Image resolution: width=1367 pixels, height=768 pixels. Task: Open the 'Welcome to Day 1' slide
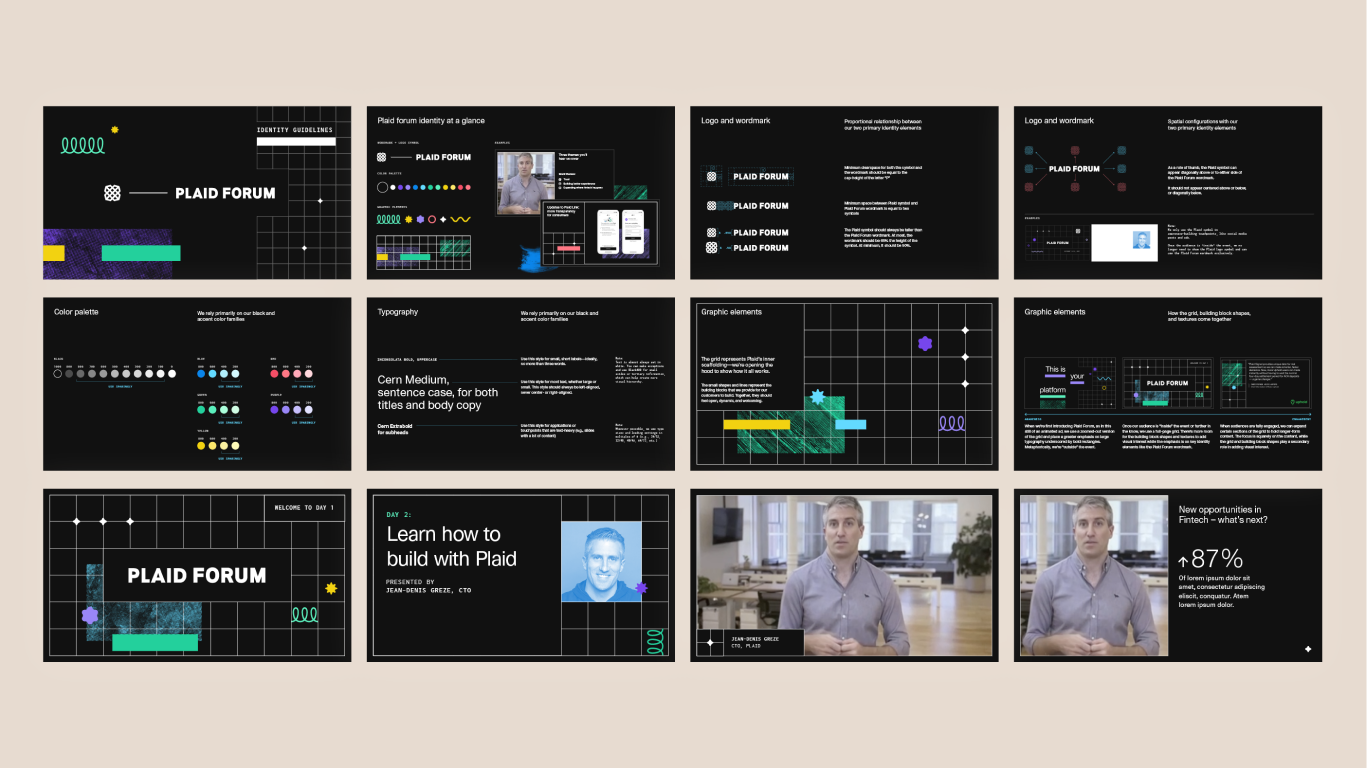point(197,575)
